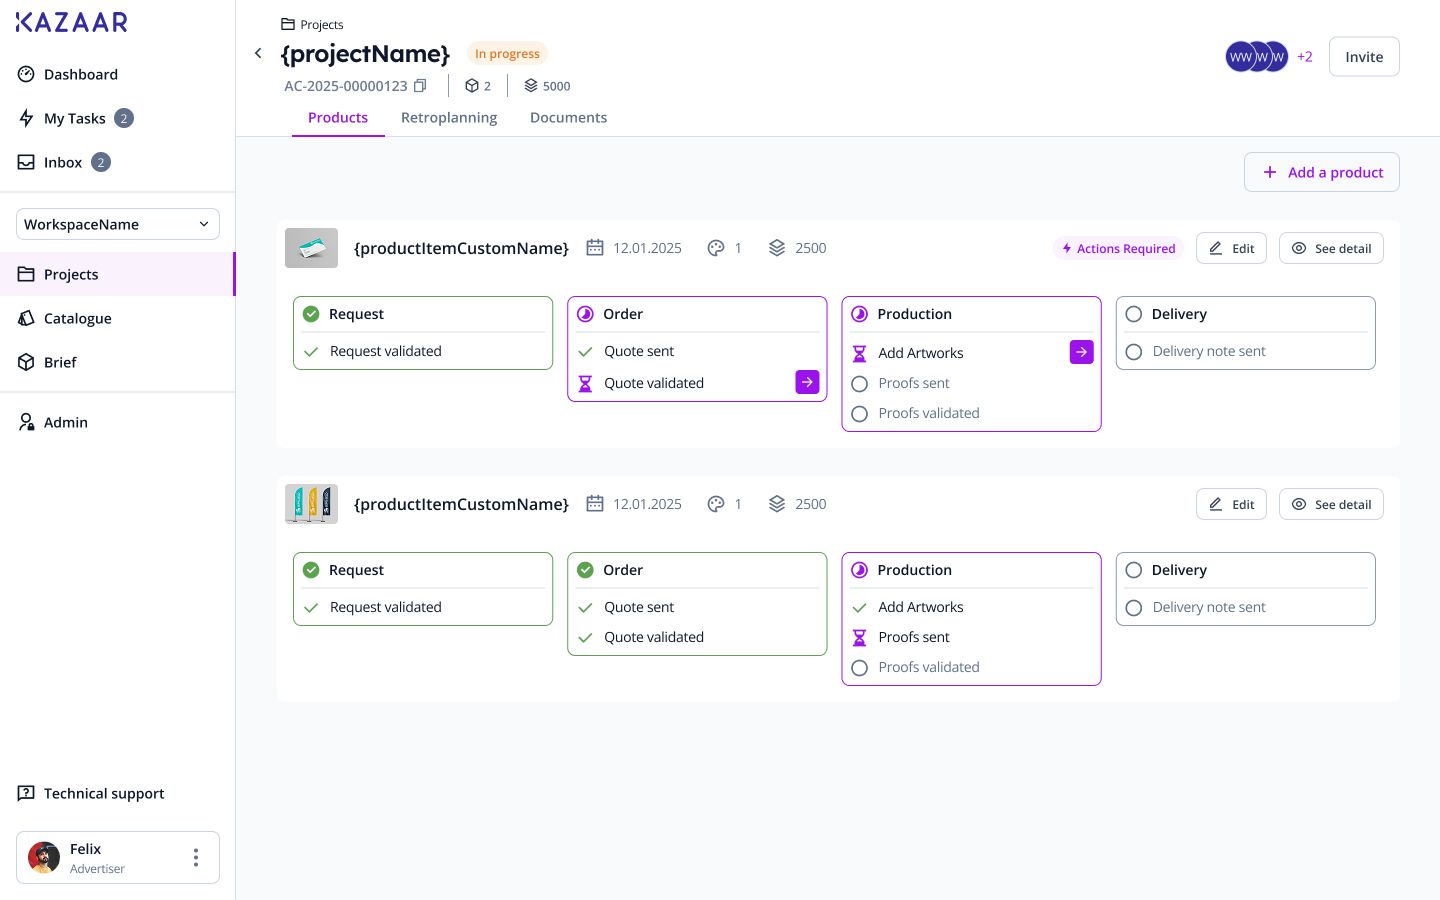Click the Projects breadcrumb folder icon
1440x900 pixels.
288,24
